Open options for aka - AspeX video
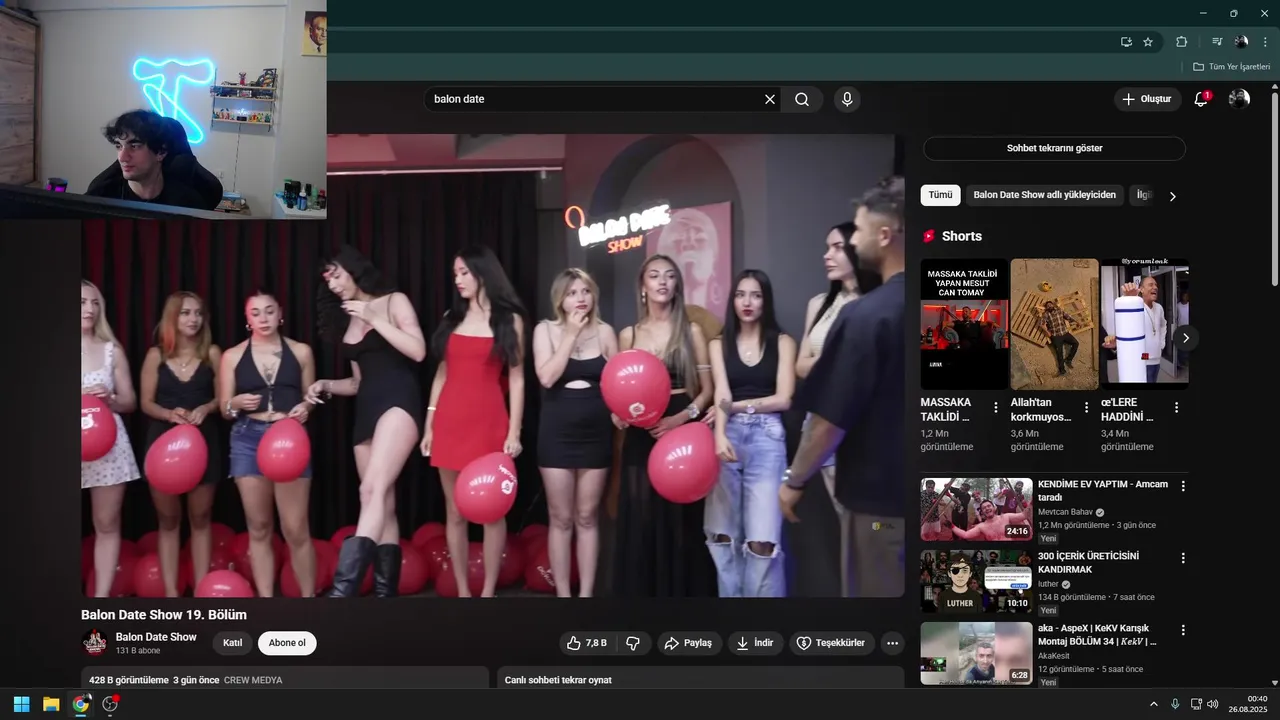This screenshot has height=720, width=1280. pyautogui.click(x=1183, y=630)
